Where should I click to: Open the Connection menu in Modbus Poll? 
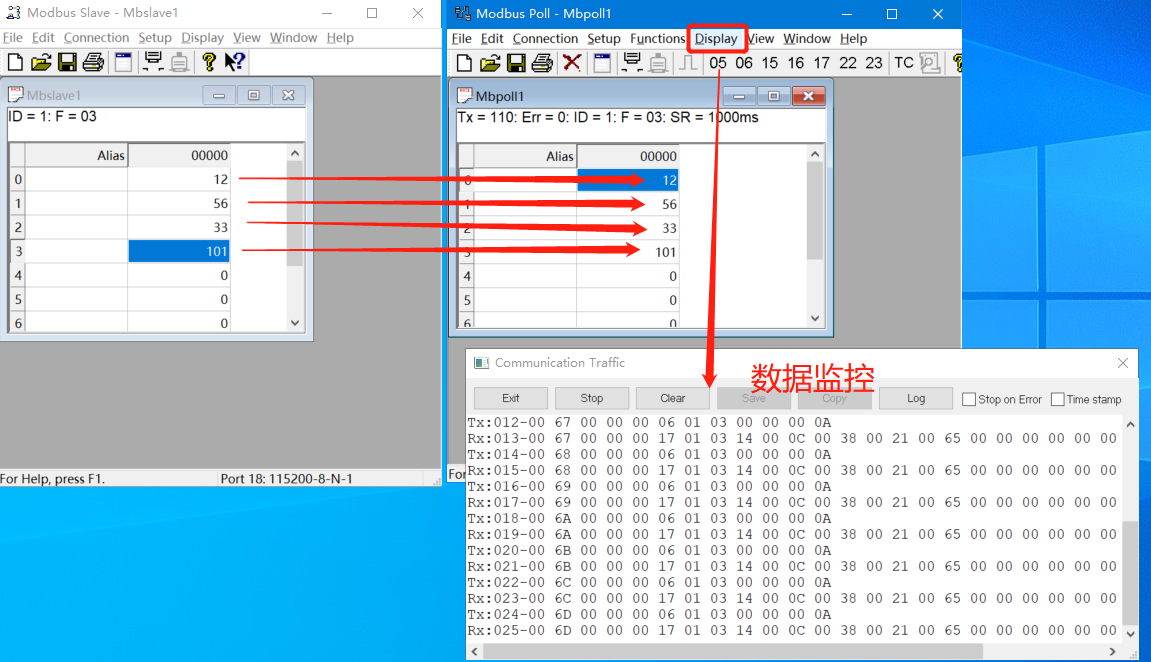[x=545, y=38]
